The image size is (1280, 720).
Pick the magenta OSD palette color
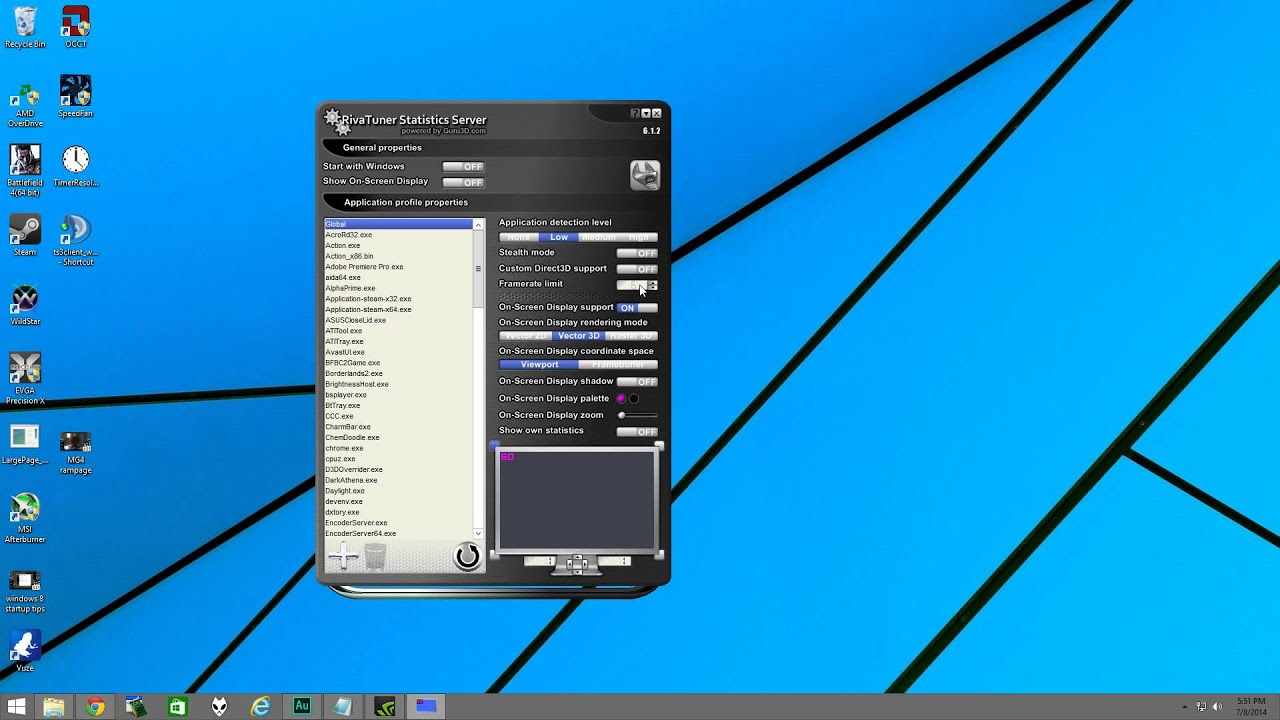point(621,399)
